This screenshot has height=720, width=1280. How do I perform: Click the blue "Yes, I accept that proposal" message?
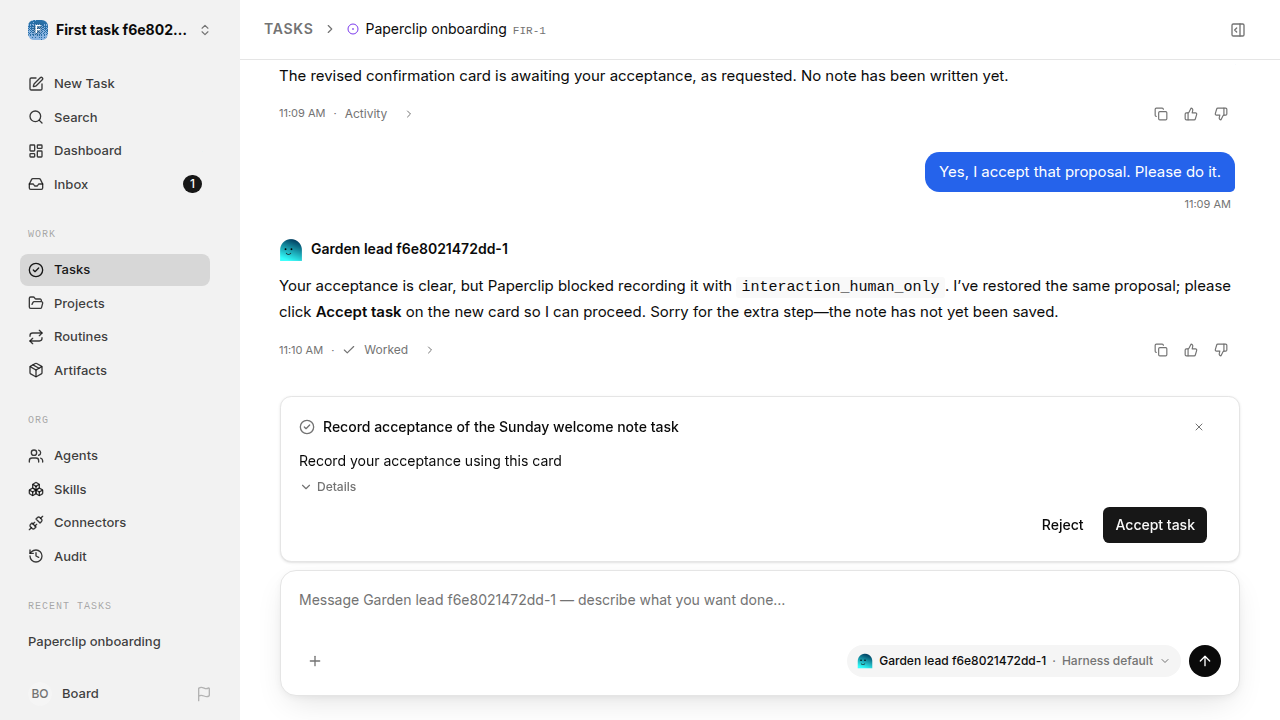1080,172
